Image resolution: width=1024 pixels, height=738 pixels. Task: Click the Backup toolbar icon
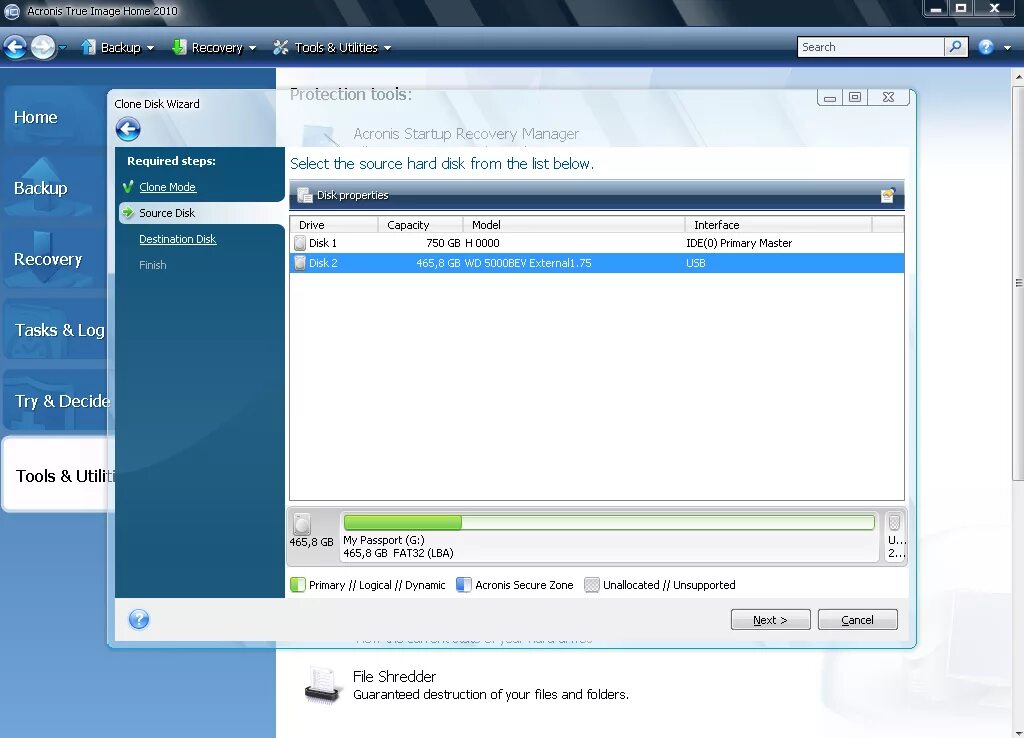click(88, 47)
